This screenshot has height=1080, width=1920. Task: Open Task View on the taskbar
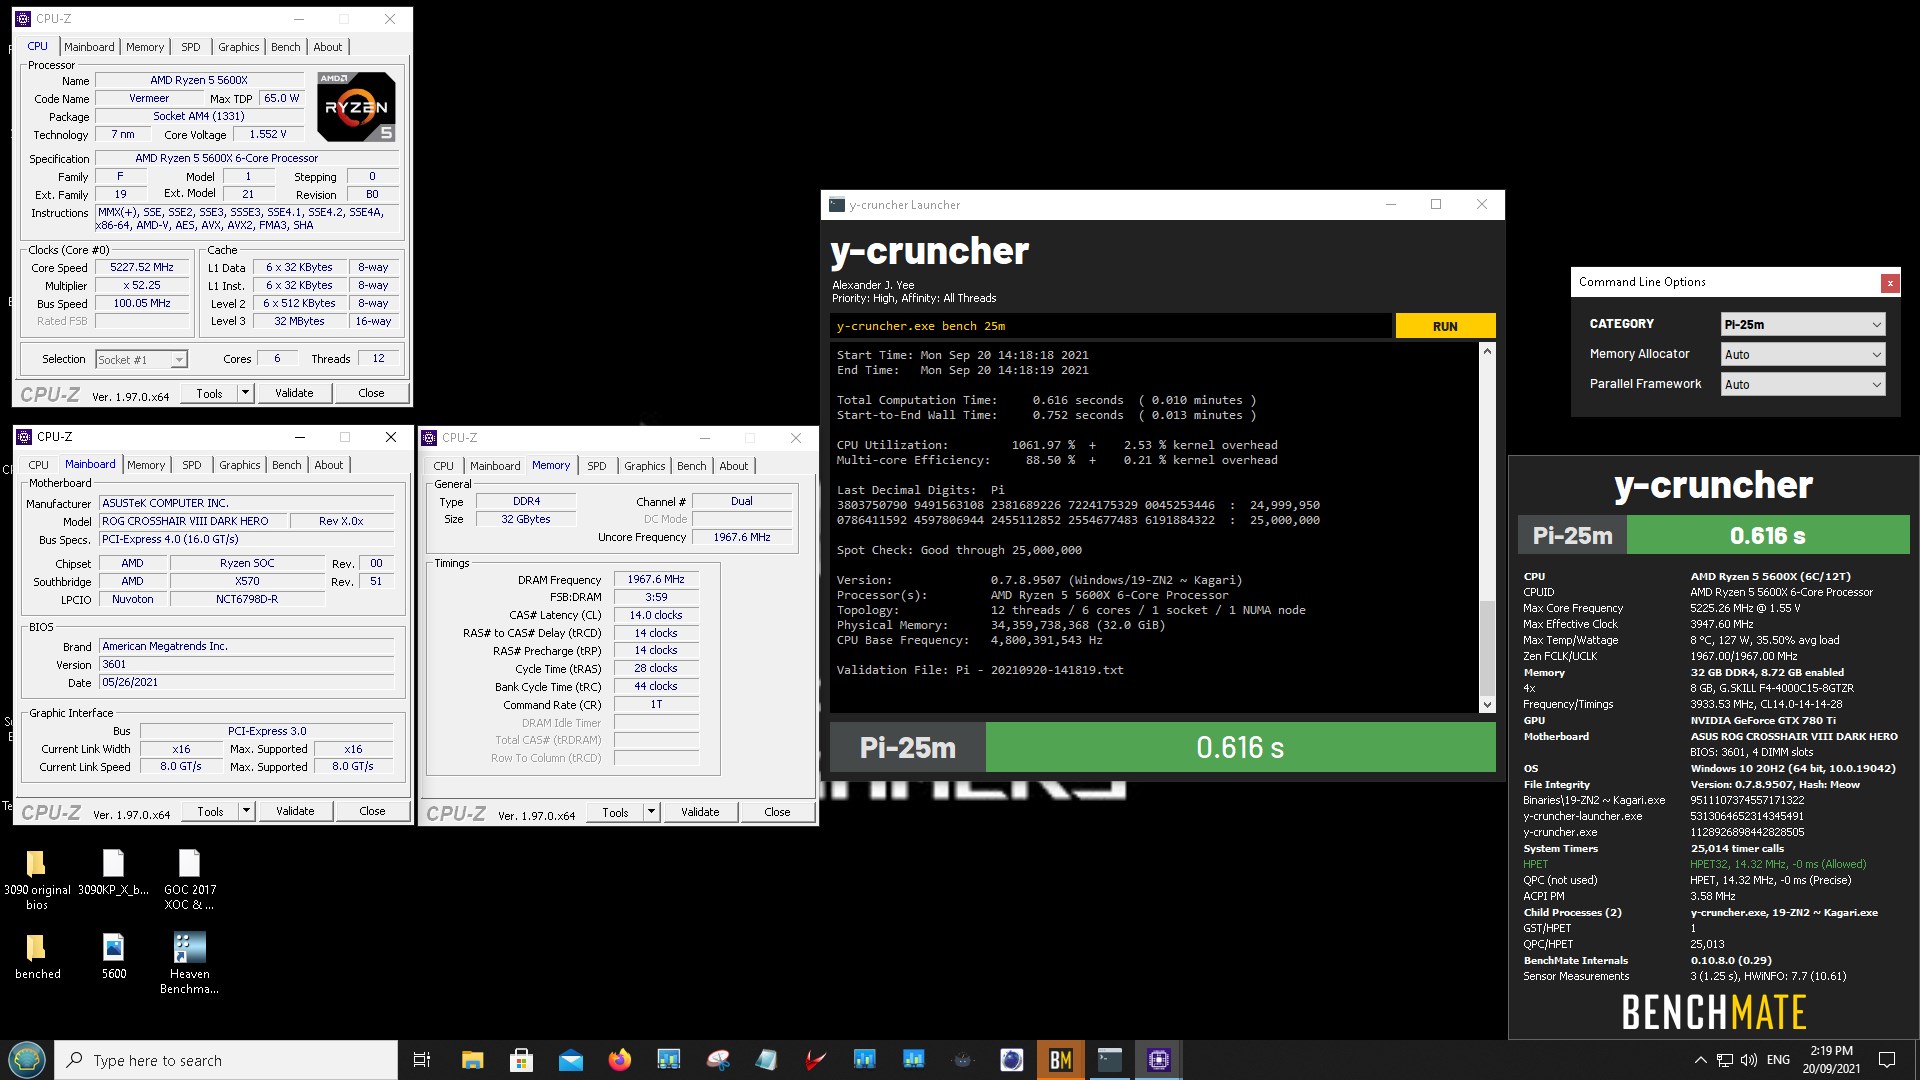pyautogui.click(x=422, y=1060)
